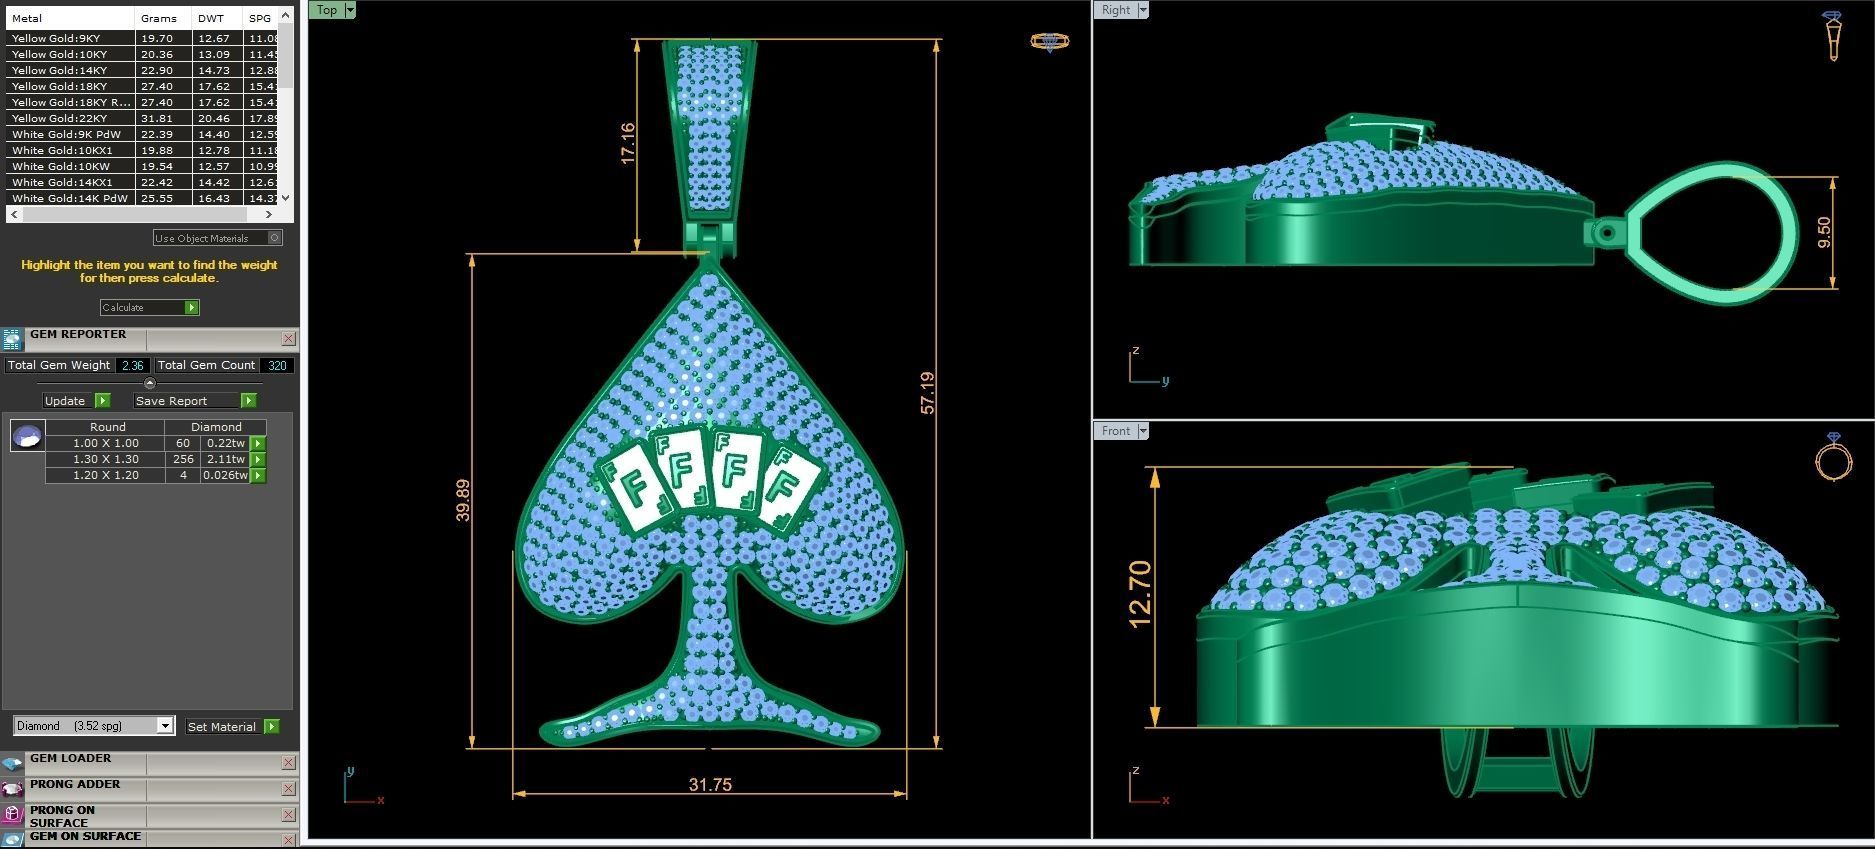
Task: Select the White Gold:10KX1 row
Action: click(142, 150)
